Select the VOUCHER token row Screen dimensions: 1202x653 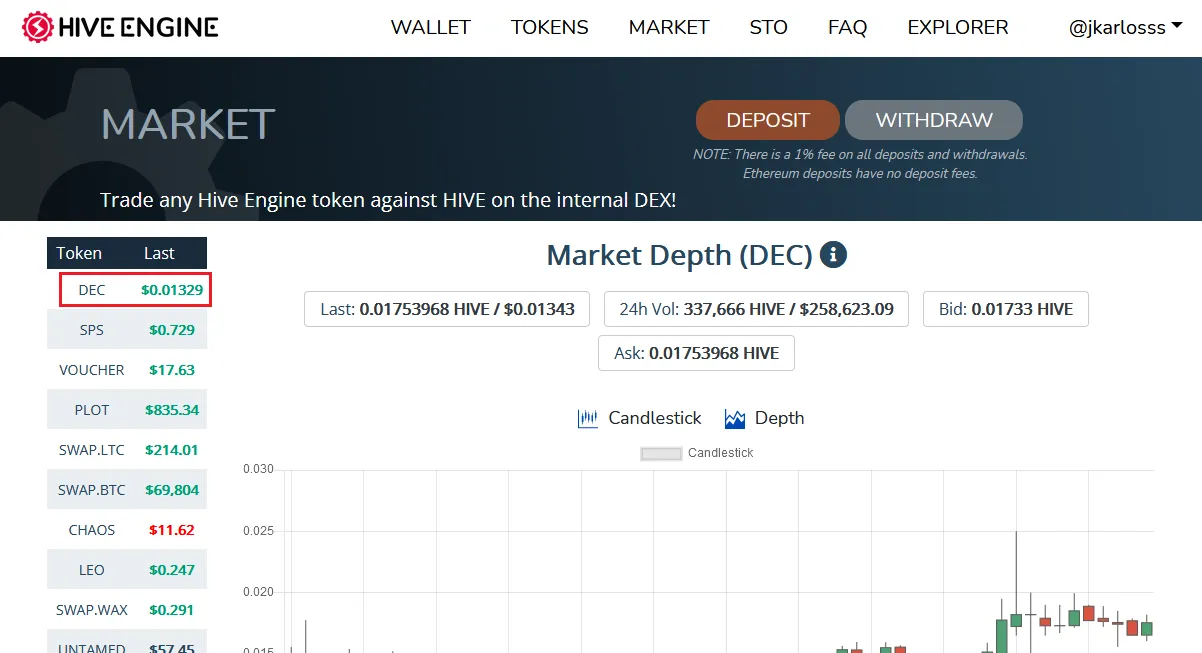tap(127, 369)
